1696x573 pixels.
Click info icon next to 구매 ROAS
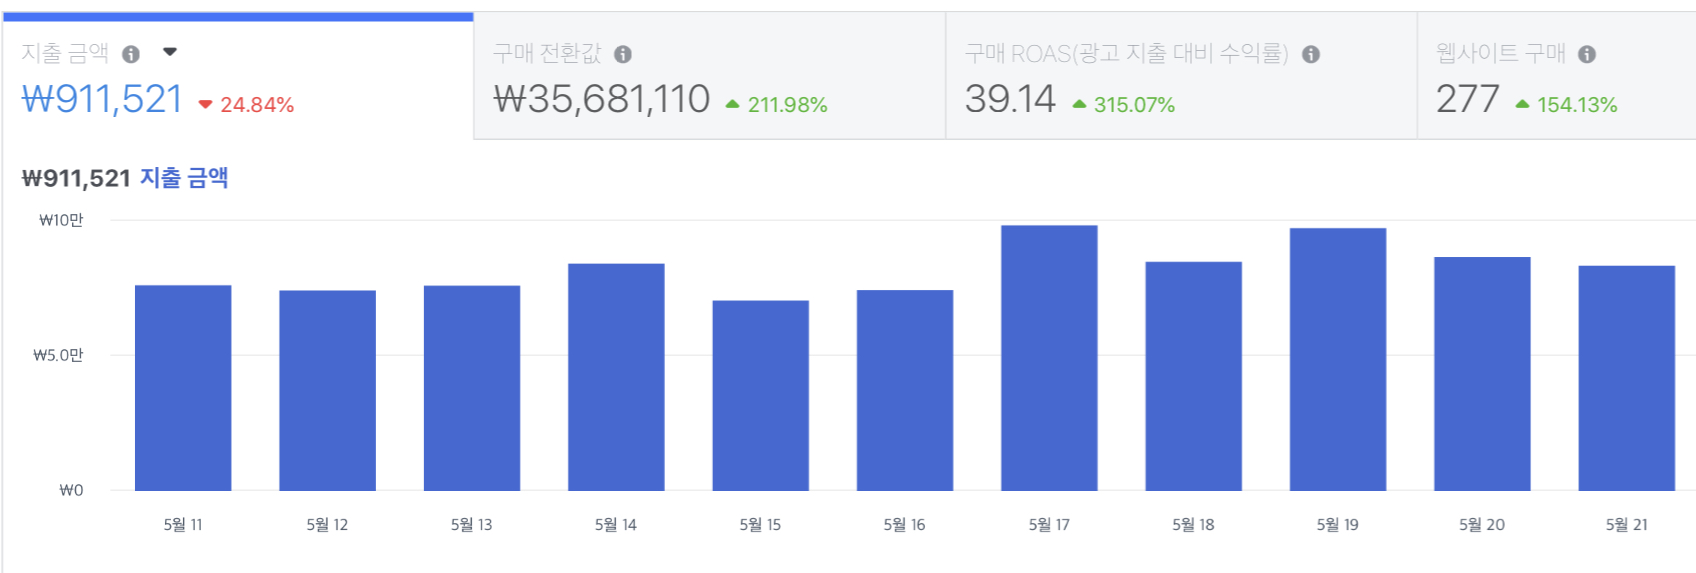click(x=1311, y=54)
